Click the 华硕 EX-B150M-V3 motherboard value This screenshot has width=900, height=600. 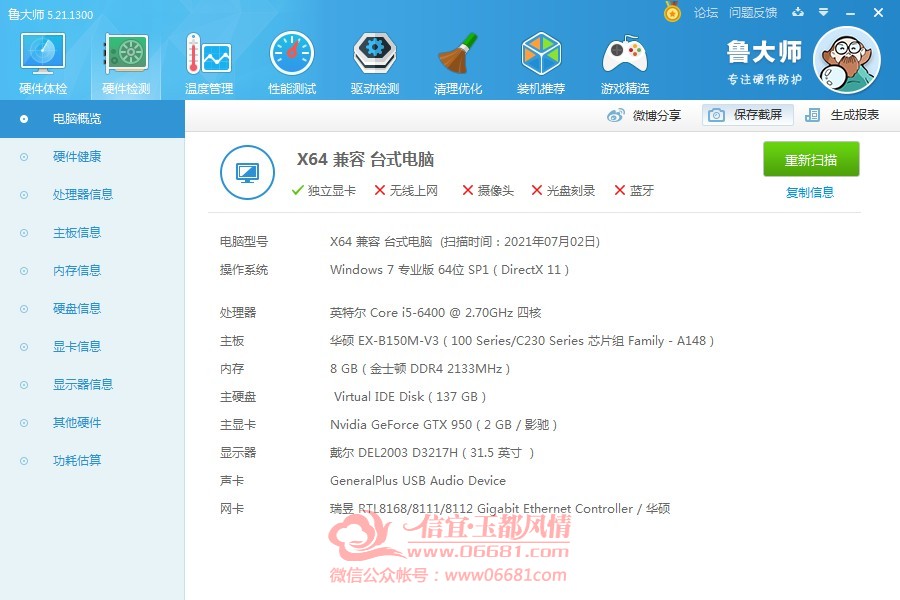click(522, 341)
